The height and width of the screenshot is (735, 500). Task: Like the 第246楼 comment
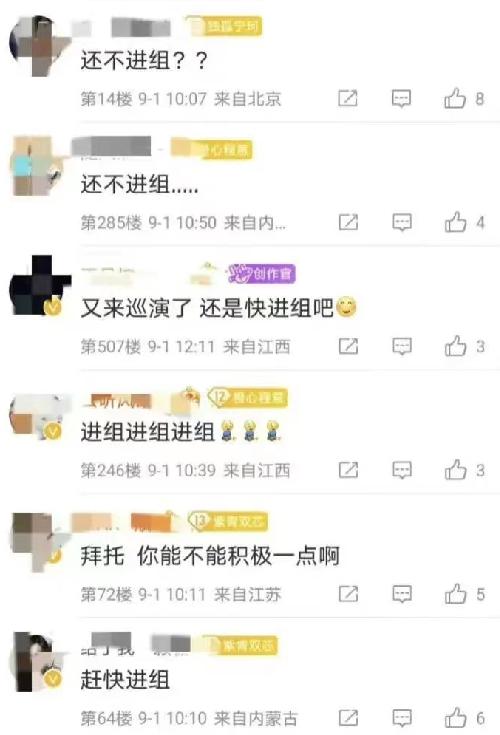pos(455,470)
